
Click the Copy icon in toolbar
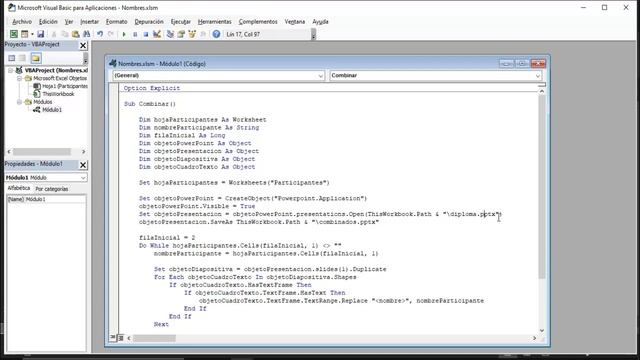point(64,34)
